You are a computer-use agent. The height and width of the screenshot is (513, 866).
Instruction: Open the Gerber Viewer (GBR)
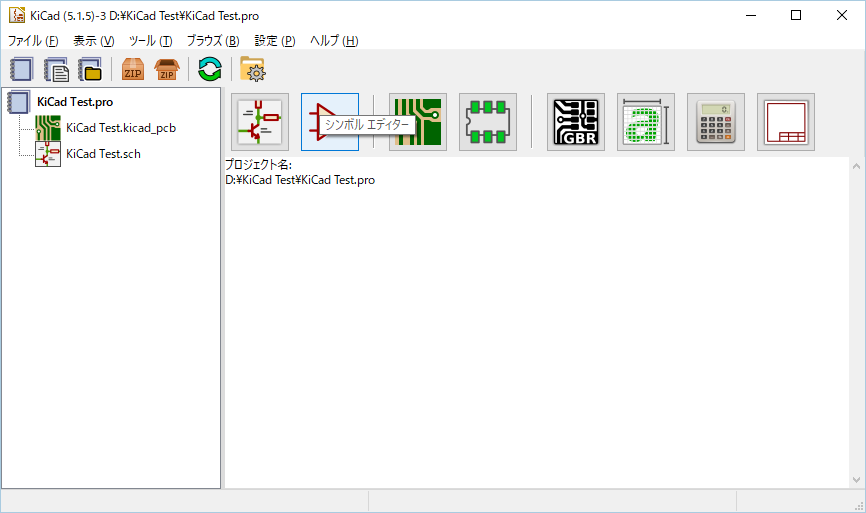tap(576, 122)
